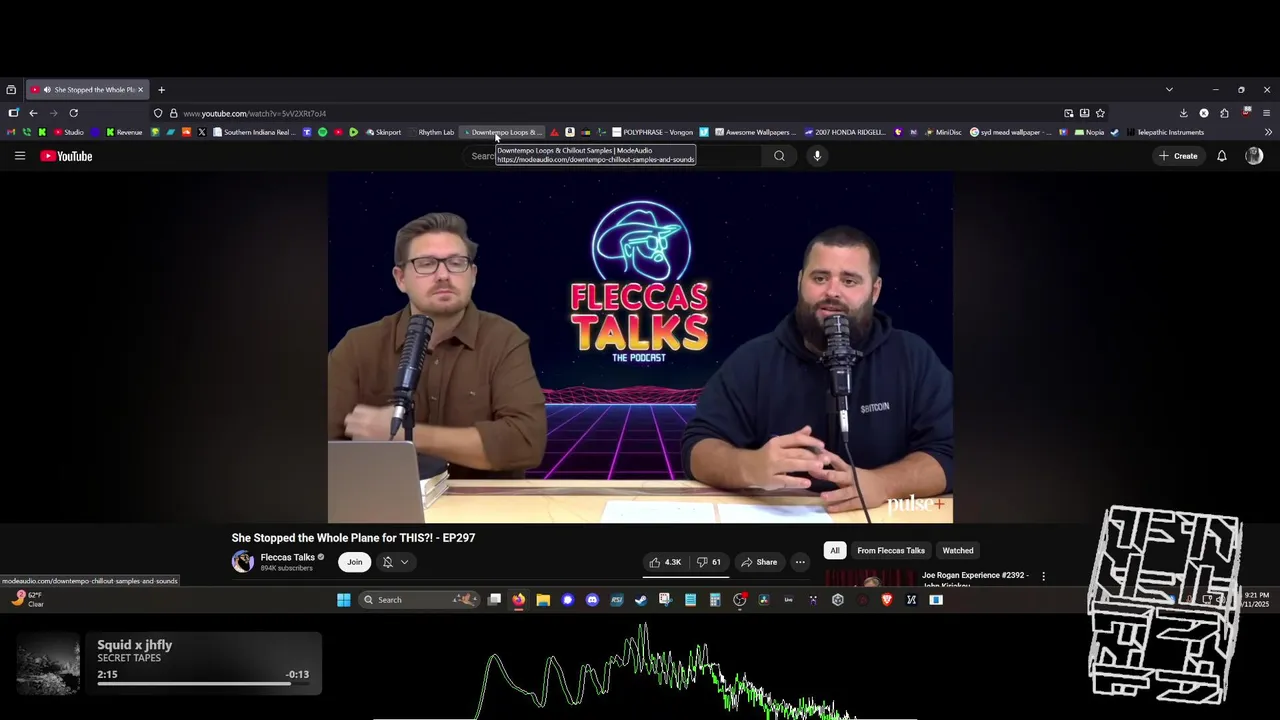Select the She Stopped the Whole Plane tab
Screen dimensions: 1280x720
(x=88, y=90)
